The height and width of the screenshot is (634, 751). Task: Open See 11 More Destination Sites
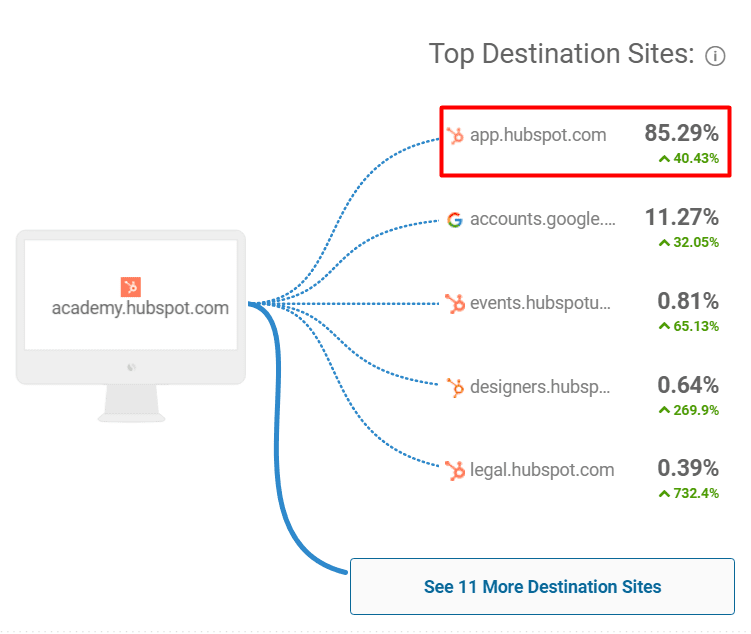pos(542,586)
